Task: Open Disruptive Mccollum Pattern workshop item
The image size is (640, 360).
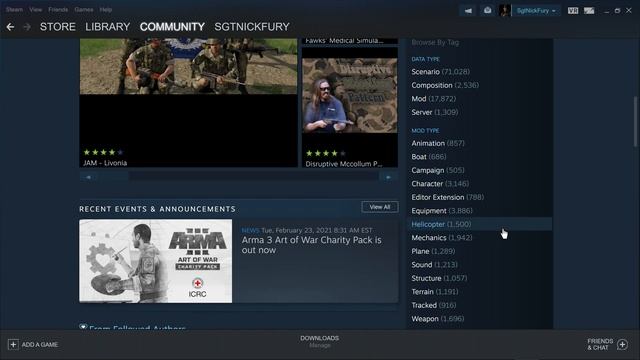Action: (x=350, y=108)
